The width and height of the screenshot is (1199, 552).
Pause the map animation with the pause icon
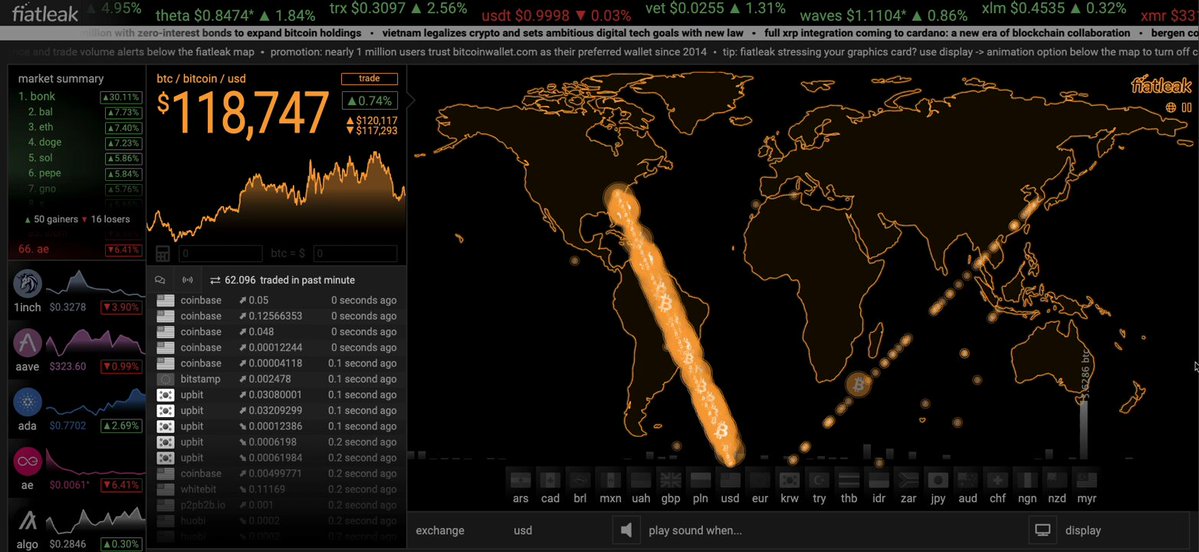tap(1186, 108)
